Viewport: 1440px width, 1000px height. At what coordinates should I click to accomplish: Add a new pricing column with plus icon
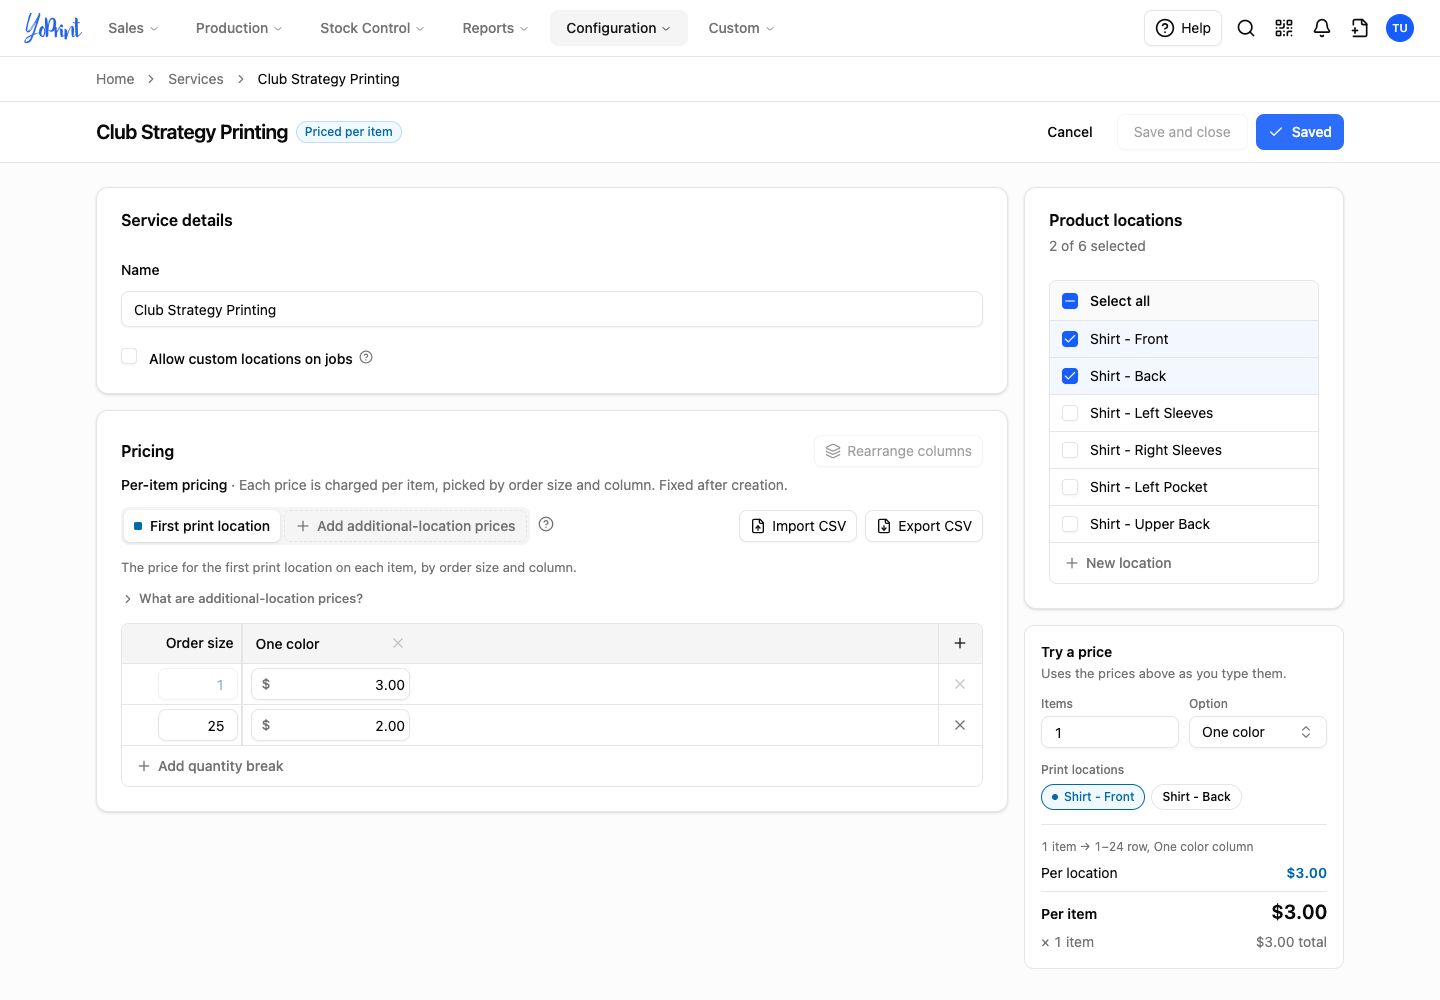pos(960,643)
